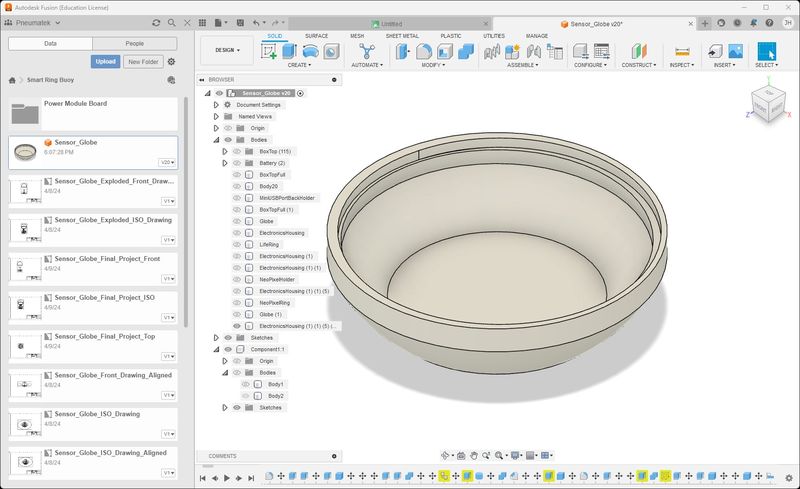
Task: Refresh the data panel
Action: [156, 23]
